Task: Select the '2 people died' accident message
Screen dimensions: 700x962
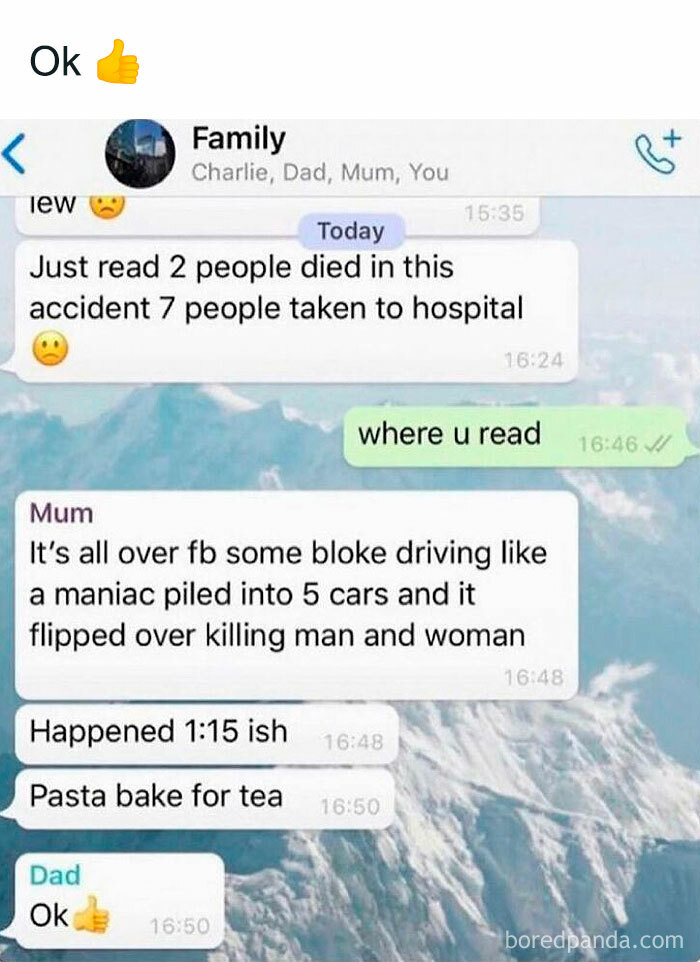Action: tap(296, 310)
